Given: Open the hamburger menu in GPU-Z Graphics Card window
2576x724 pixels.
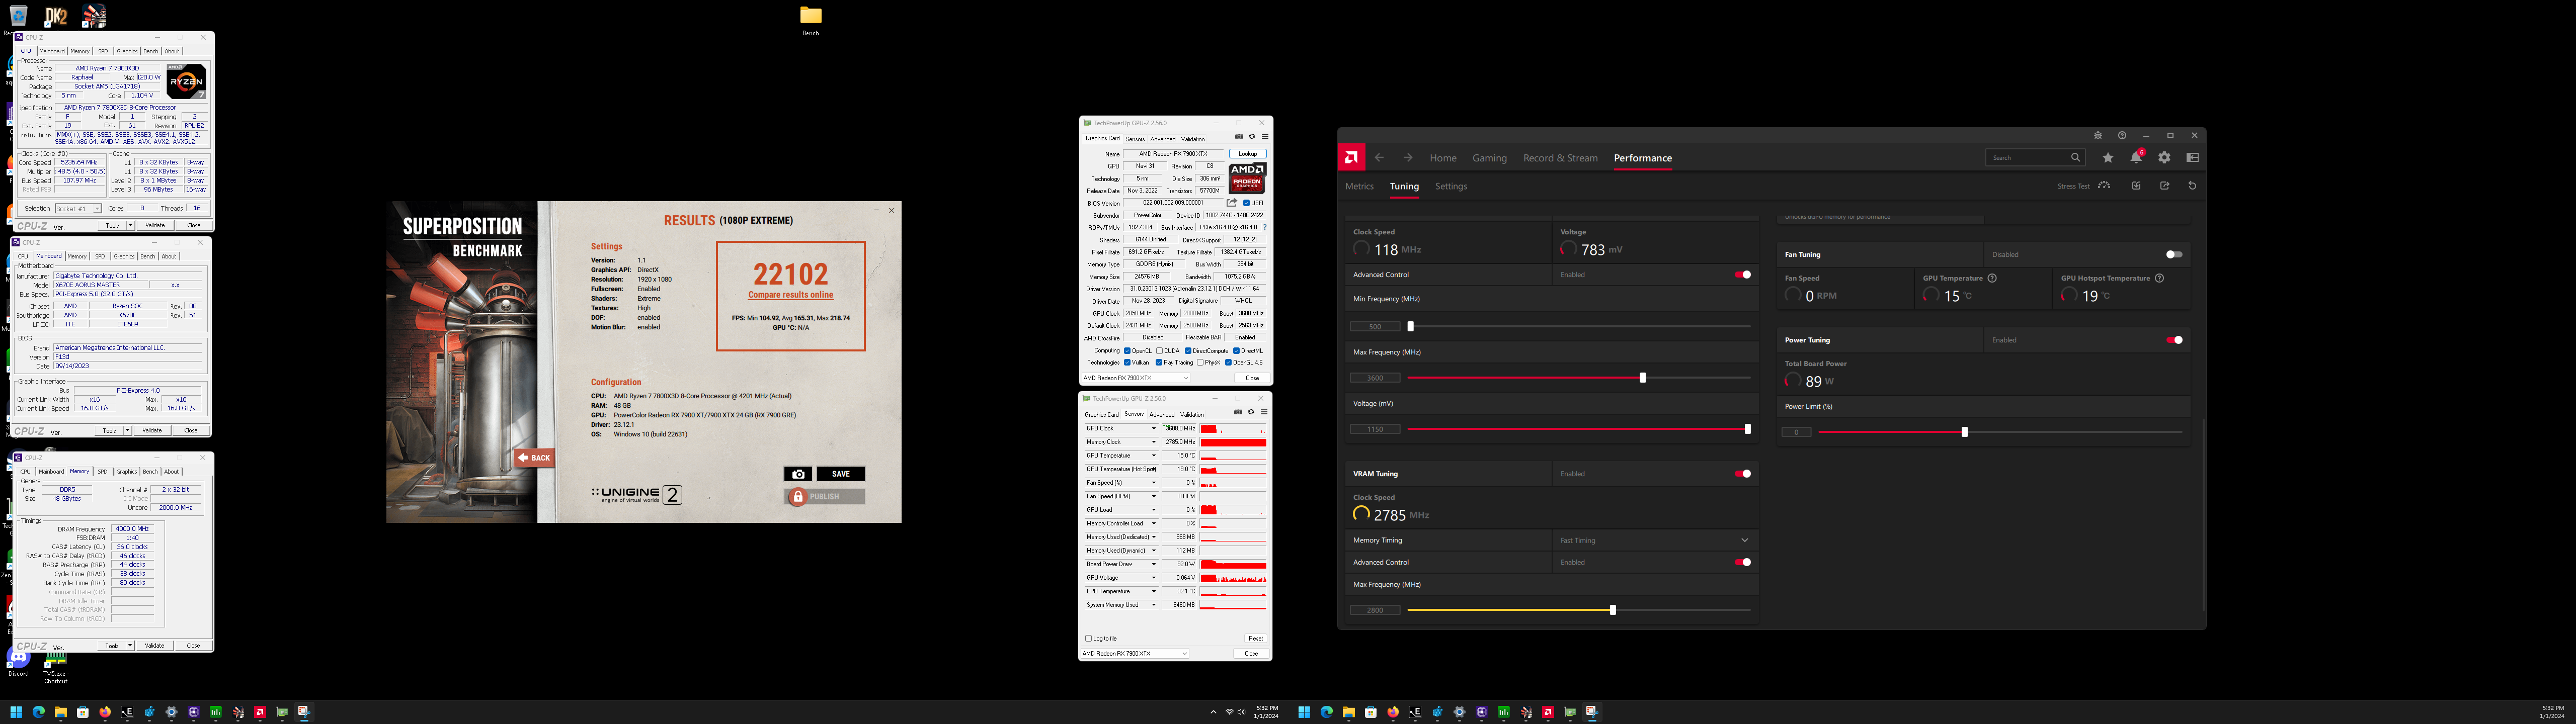Looking at the screenshot, I should click(x=1264, y=137).
